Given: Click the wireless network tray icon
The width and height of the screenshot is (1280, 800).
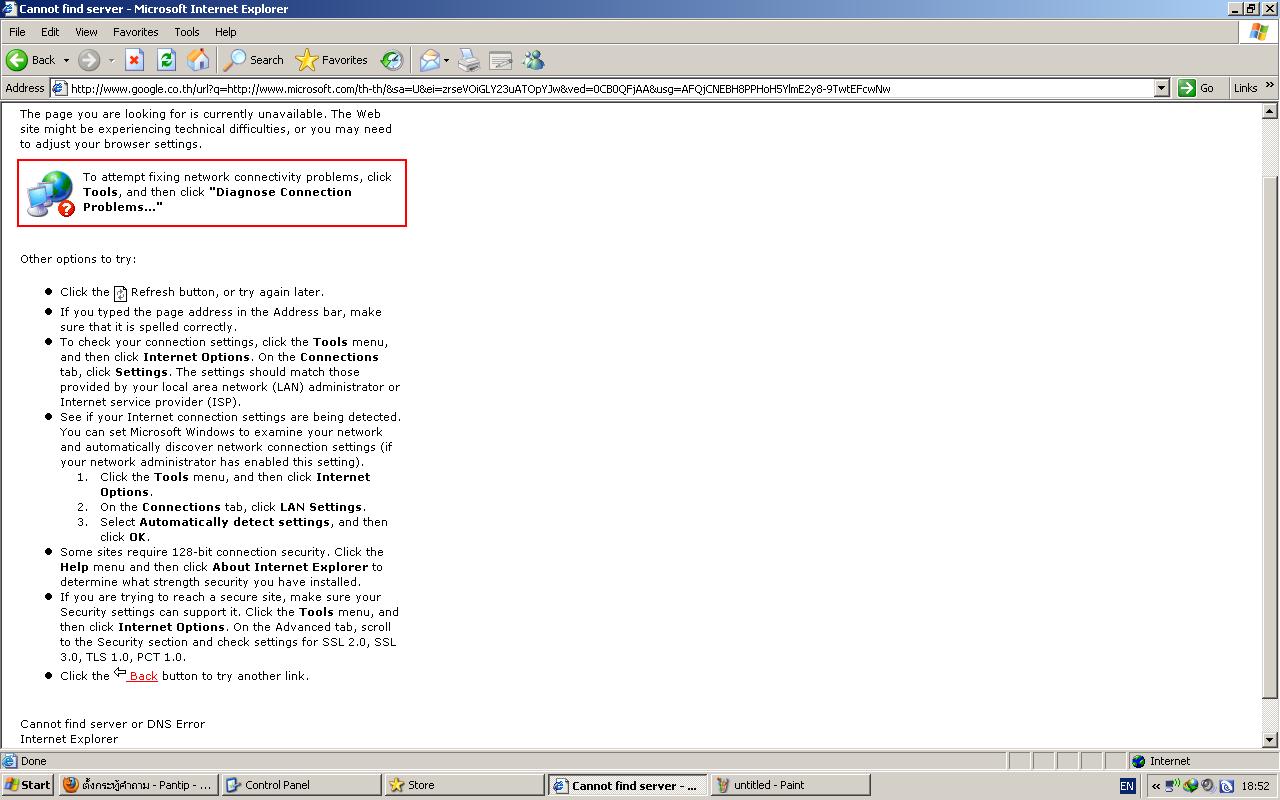Looking at the screenshot, I should [1171, 785].
